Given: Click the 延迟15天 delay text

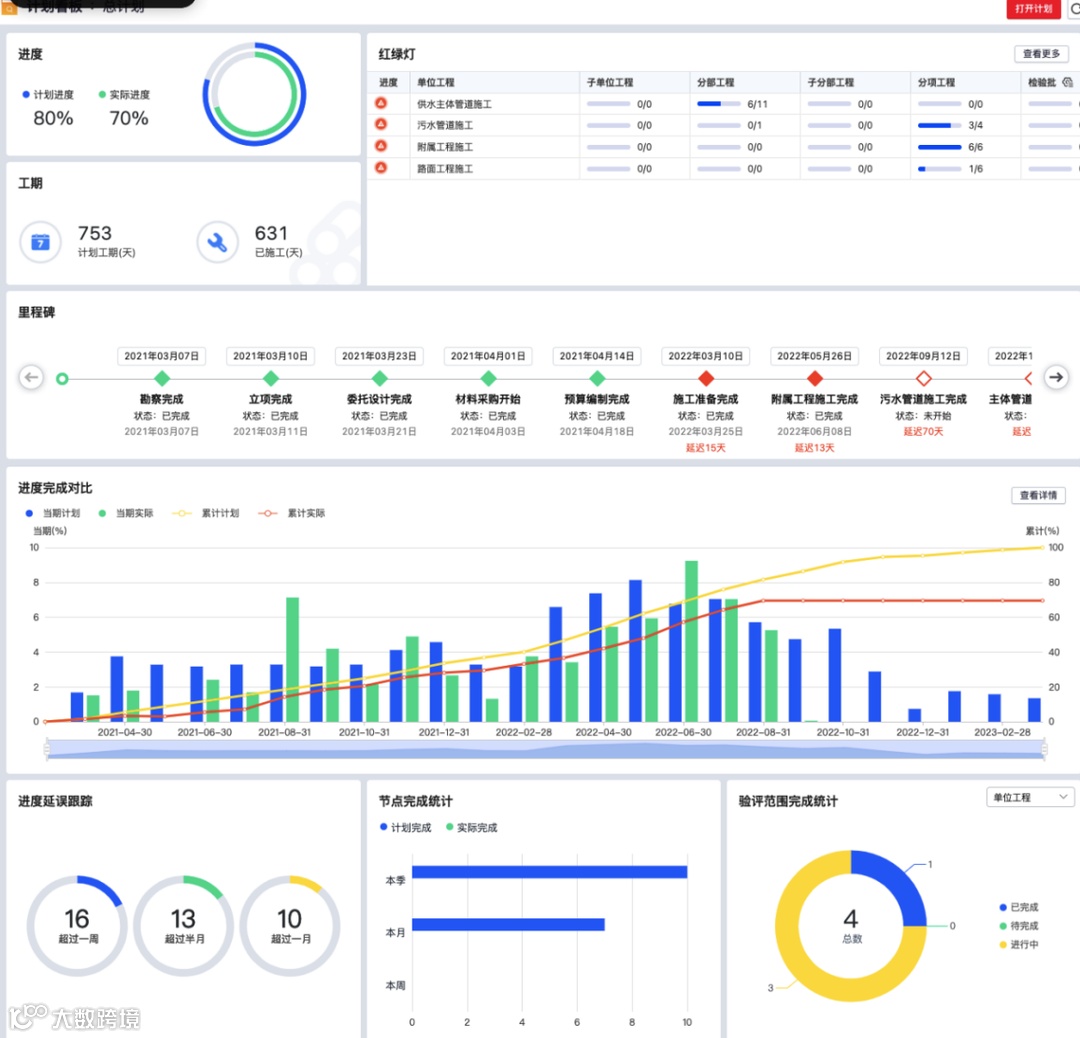Looking at the screenshot, I should [x=705, y=448].
